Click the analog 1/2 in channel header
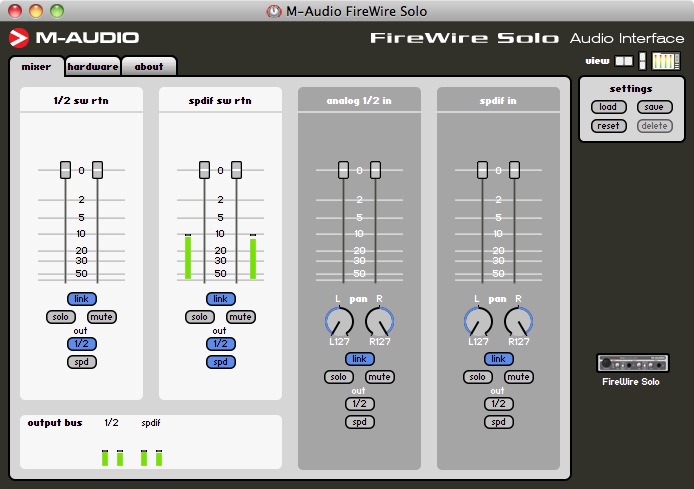Image resolution: width=694 pixels, height=489 pixels. pyautogui.click(x=359, y=100)
